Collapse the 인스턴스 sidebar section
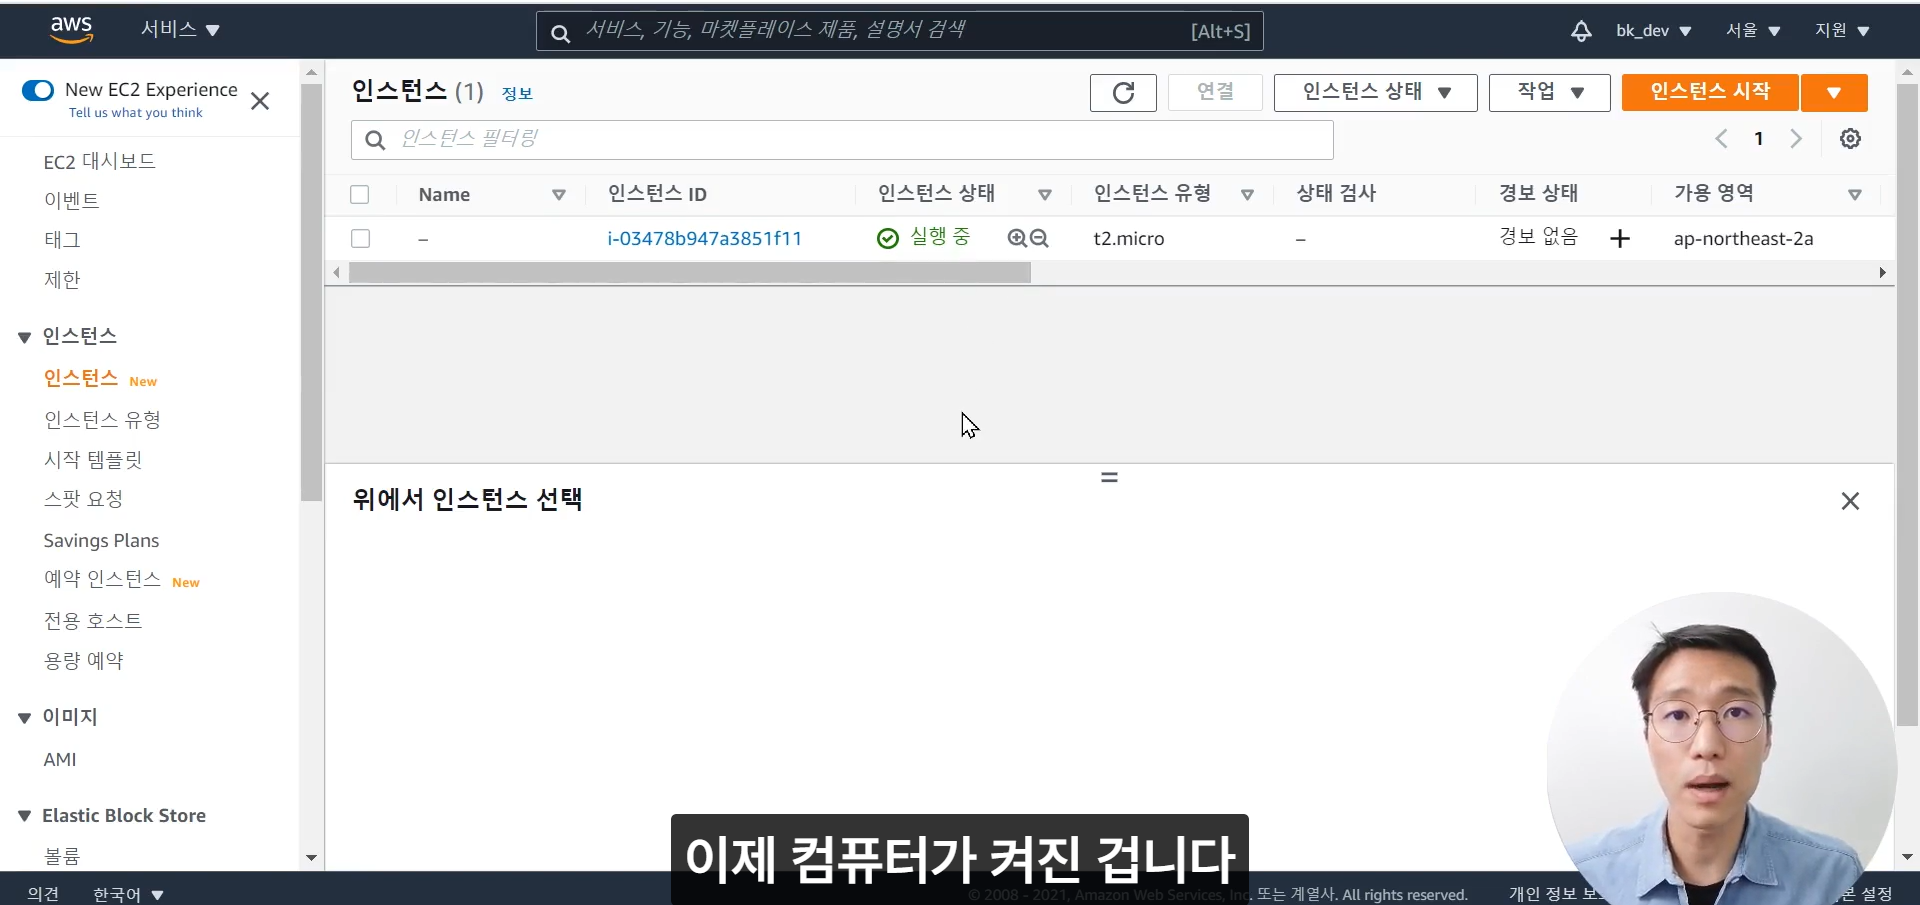This screenshot has width=1920, height=905. click(25, 338)
